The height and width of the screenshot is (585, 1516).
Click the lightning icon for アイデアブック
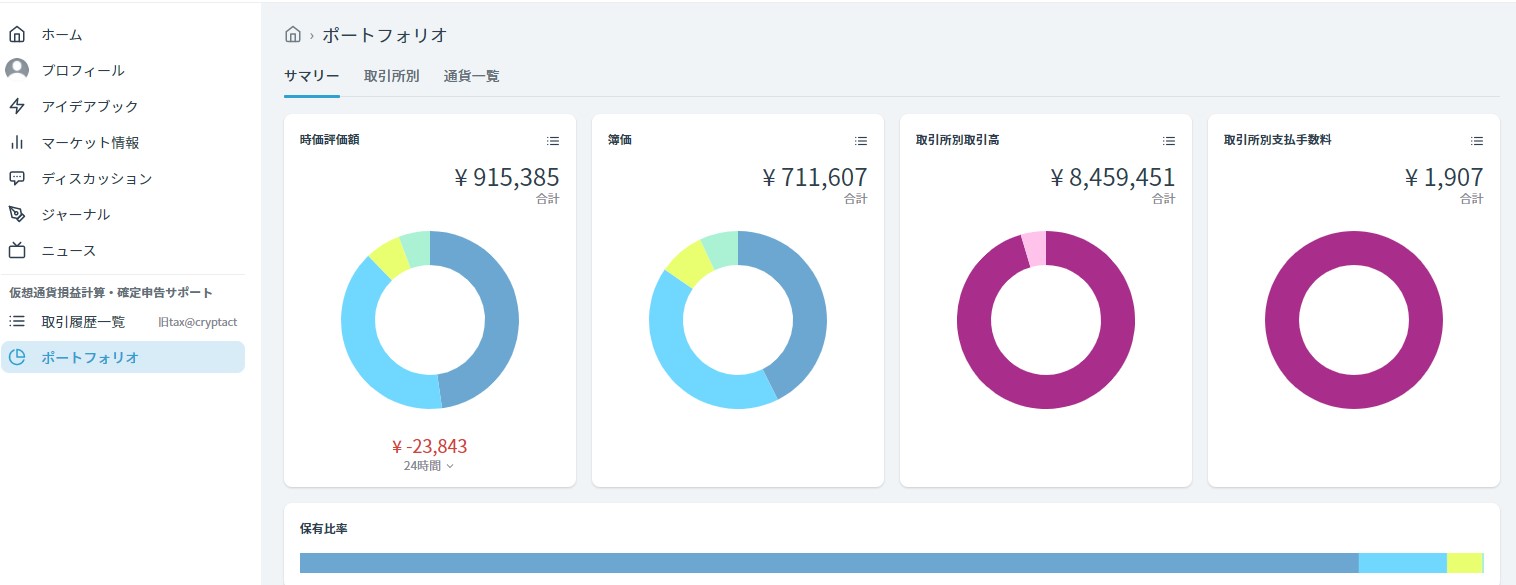click(17, 106)
